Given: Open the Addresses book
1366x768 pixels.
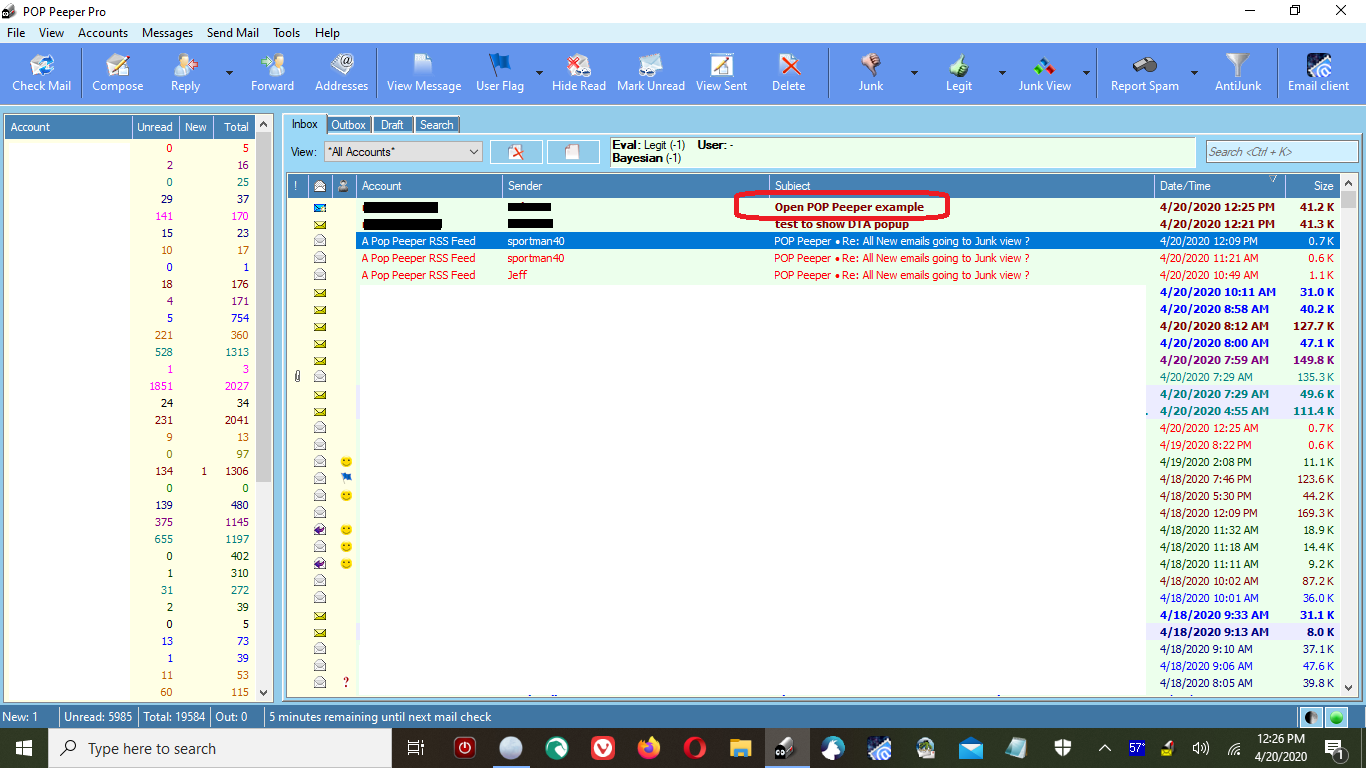Looking at the screenshot, I should 342,73.
